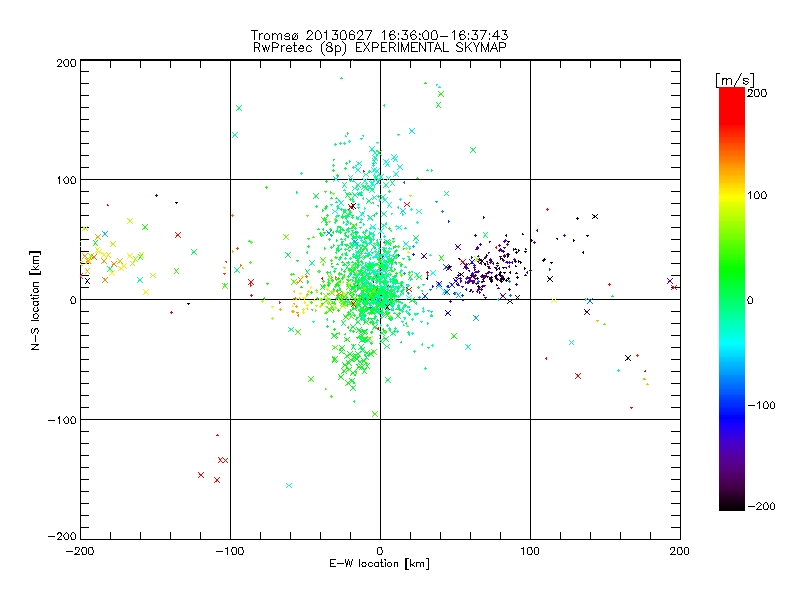Click the y-axis tick label '100'
This screenshot has height=600, width=800.
[66, 181]
